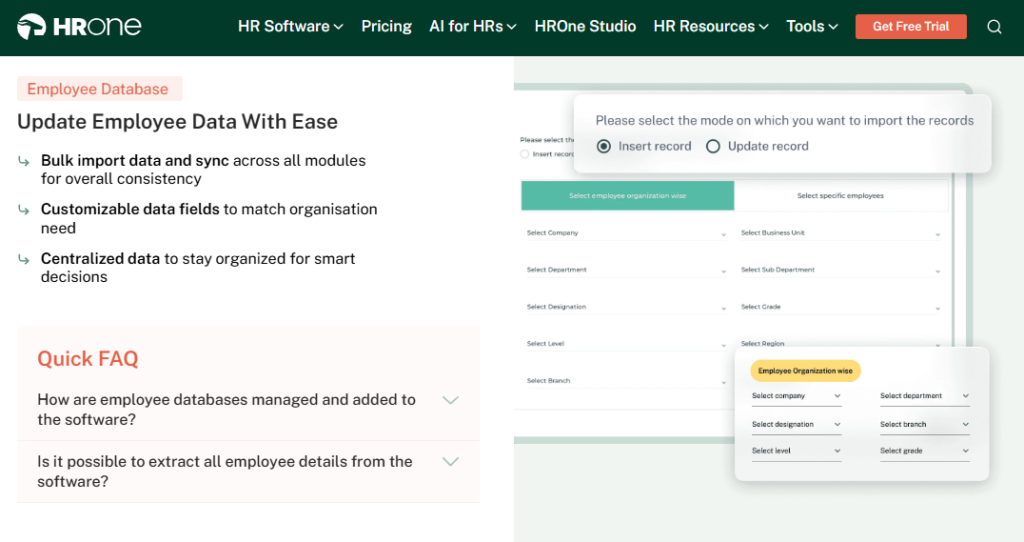This screenshot has height=542, width=1024.
Task: Expand the FAQ about extracting employee details
Action: (248, 471)
